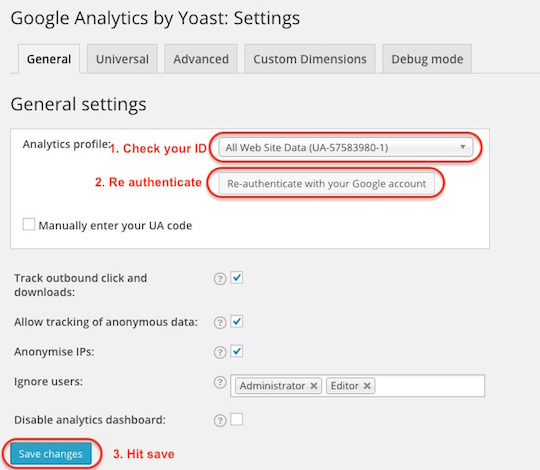Open help icon for Track outbound clicks
This screenshot has height=470, width=540.
click(x=220, y=279)
